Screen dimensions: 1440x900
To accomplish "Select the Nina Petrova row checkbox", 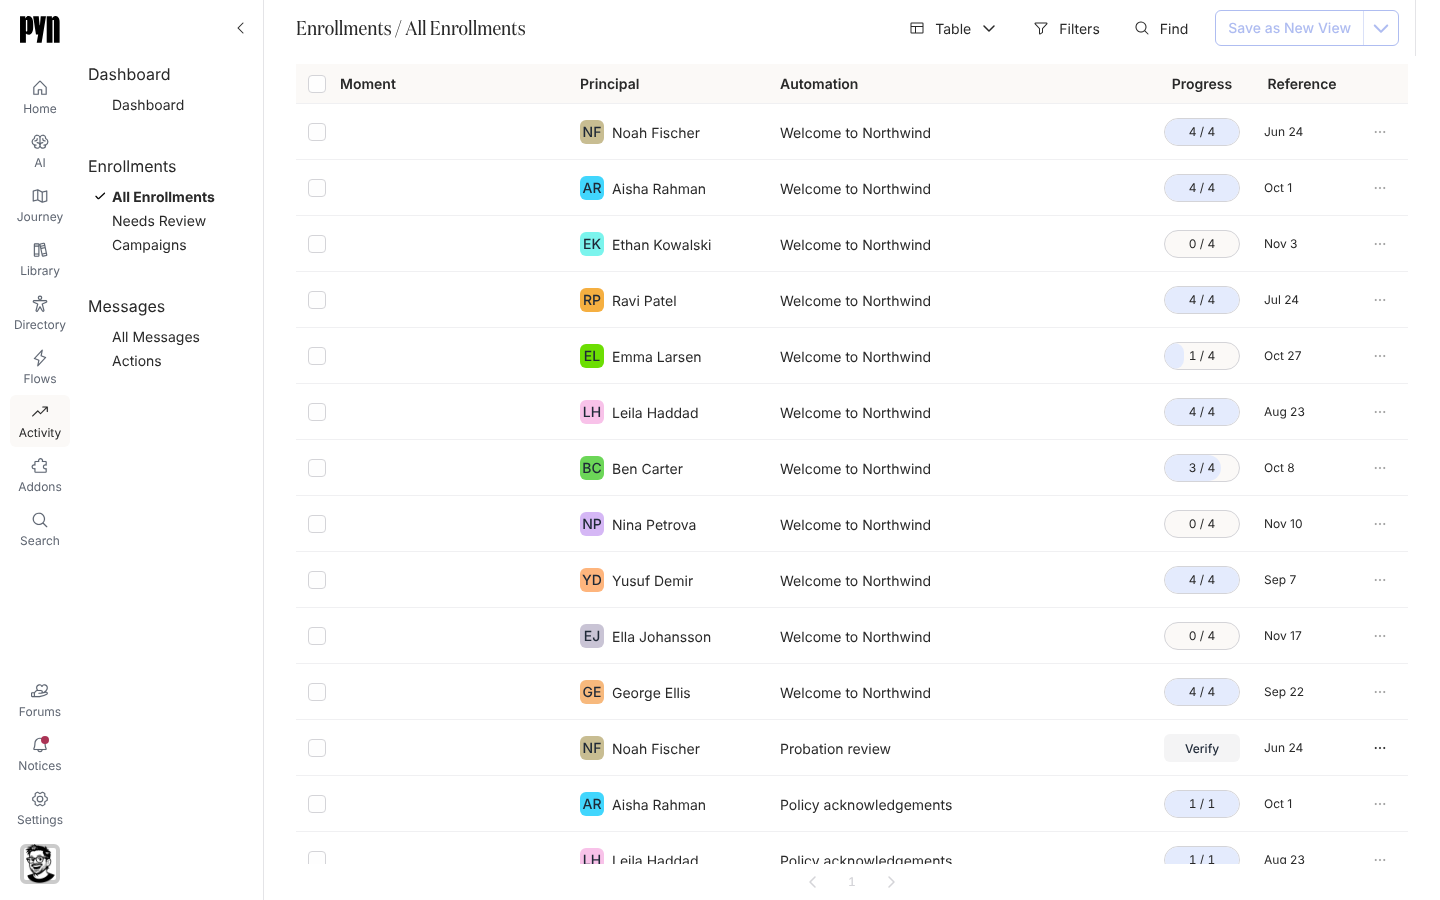I will pyautogui.click(x=317, y=524).
